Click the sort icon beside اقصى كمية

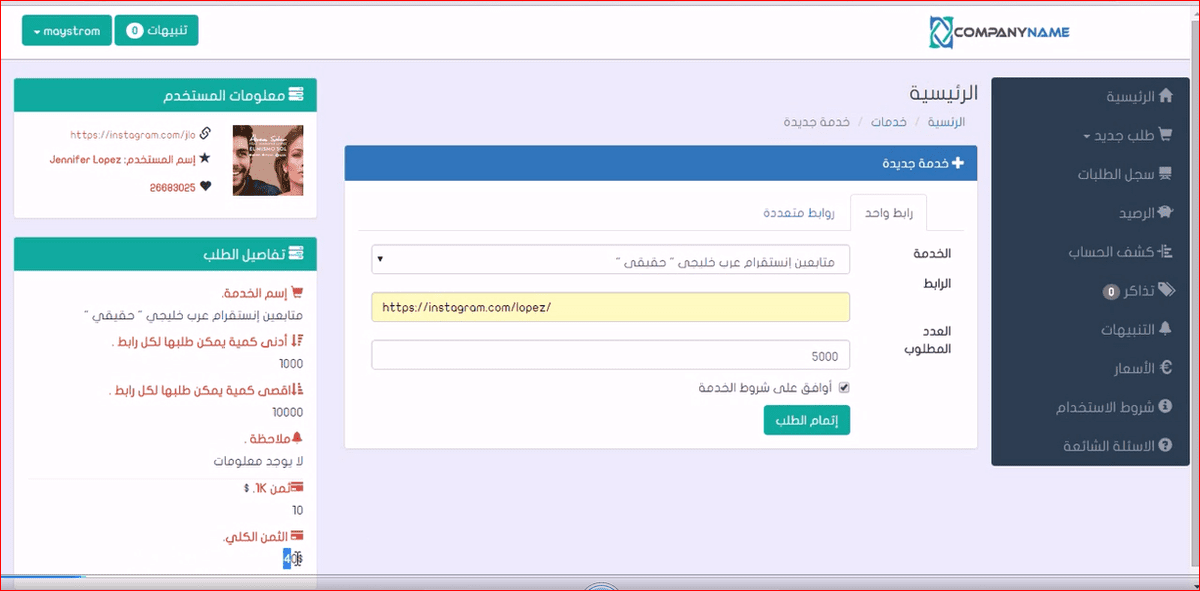(x=297, y=390)
